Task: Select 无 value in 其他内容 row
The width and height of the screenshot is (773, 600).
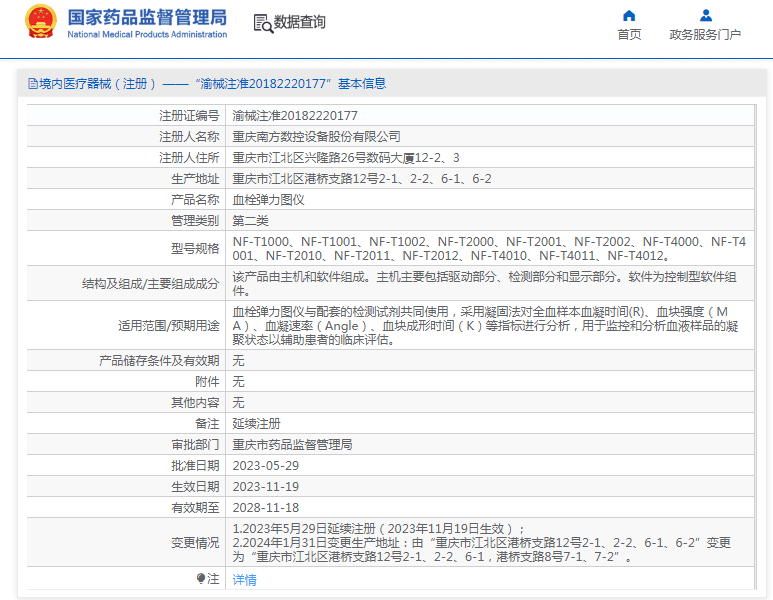Action: tap(239, 403)
